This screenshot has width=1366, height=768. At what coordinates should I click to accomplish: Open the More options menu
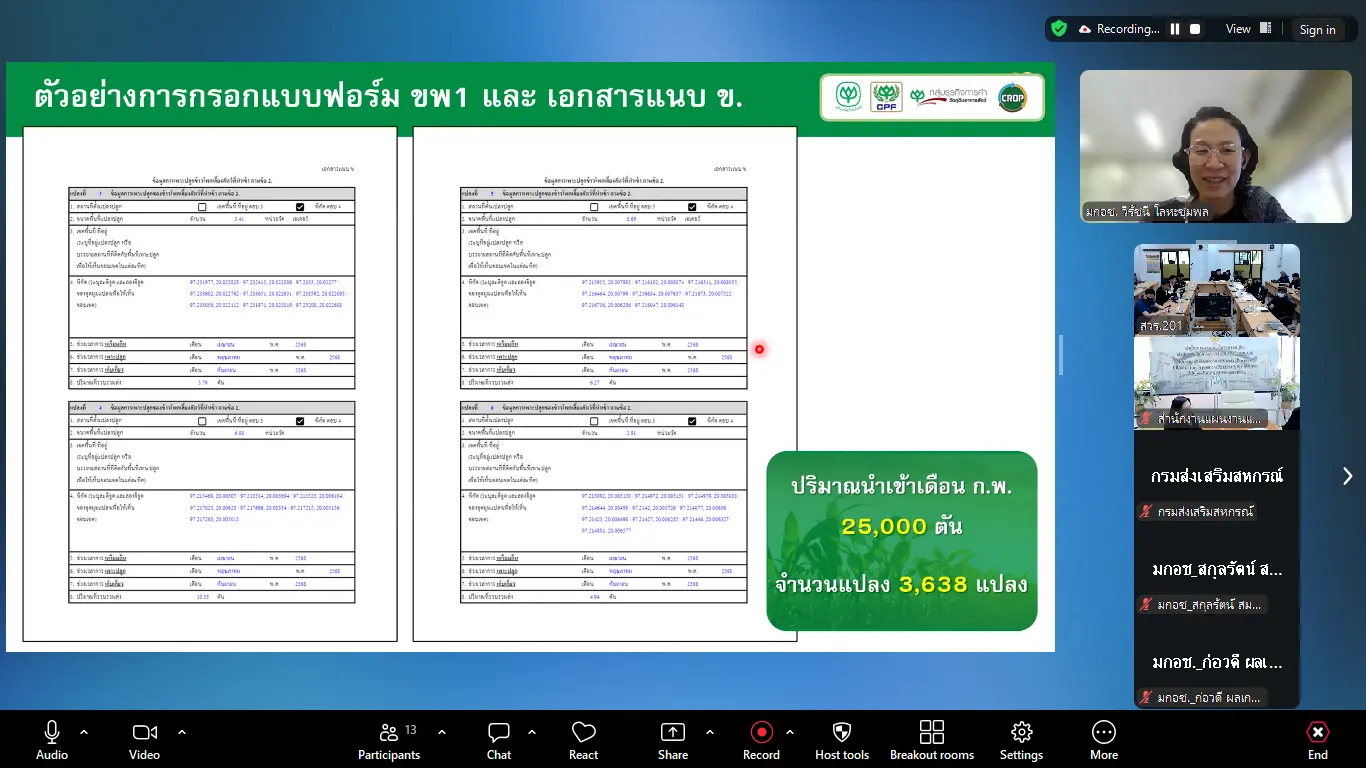1103,740
